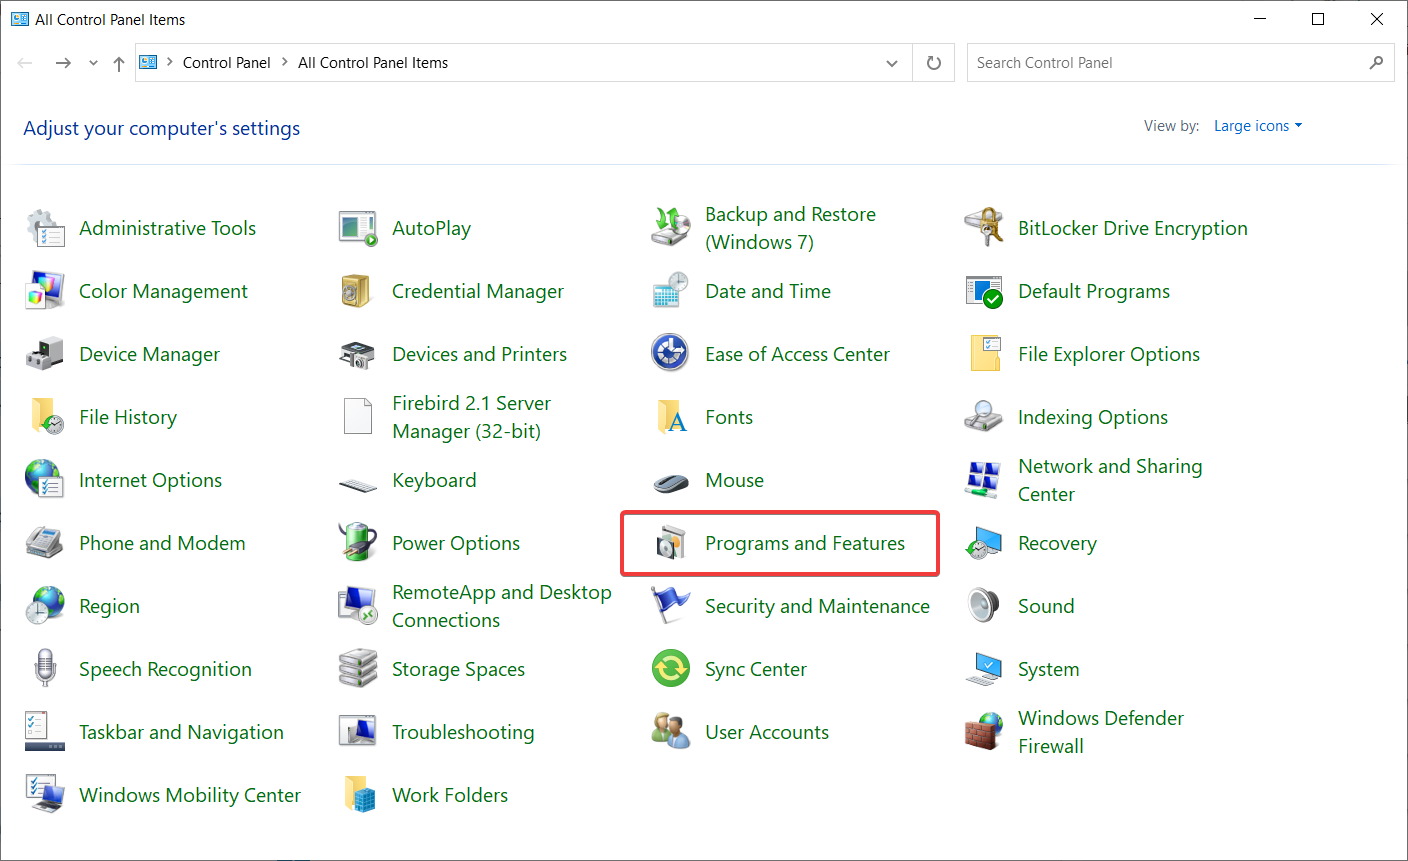This screenshot has height=861, width=1408.
Task: Open Backup and Restore (Windows 7) icon
Action: coord(671,229)
